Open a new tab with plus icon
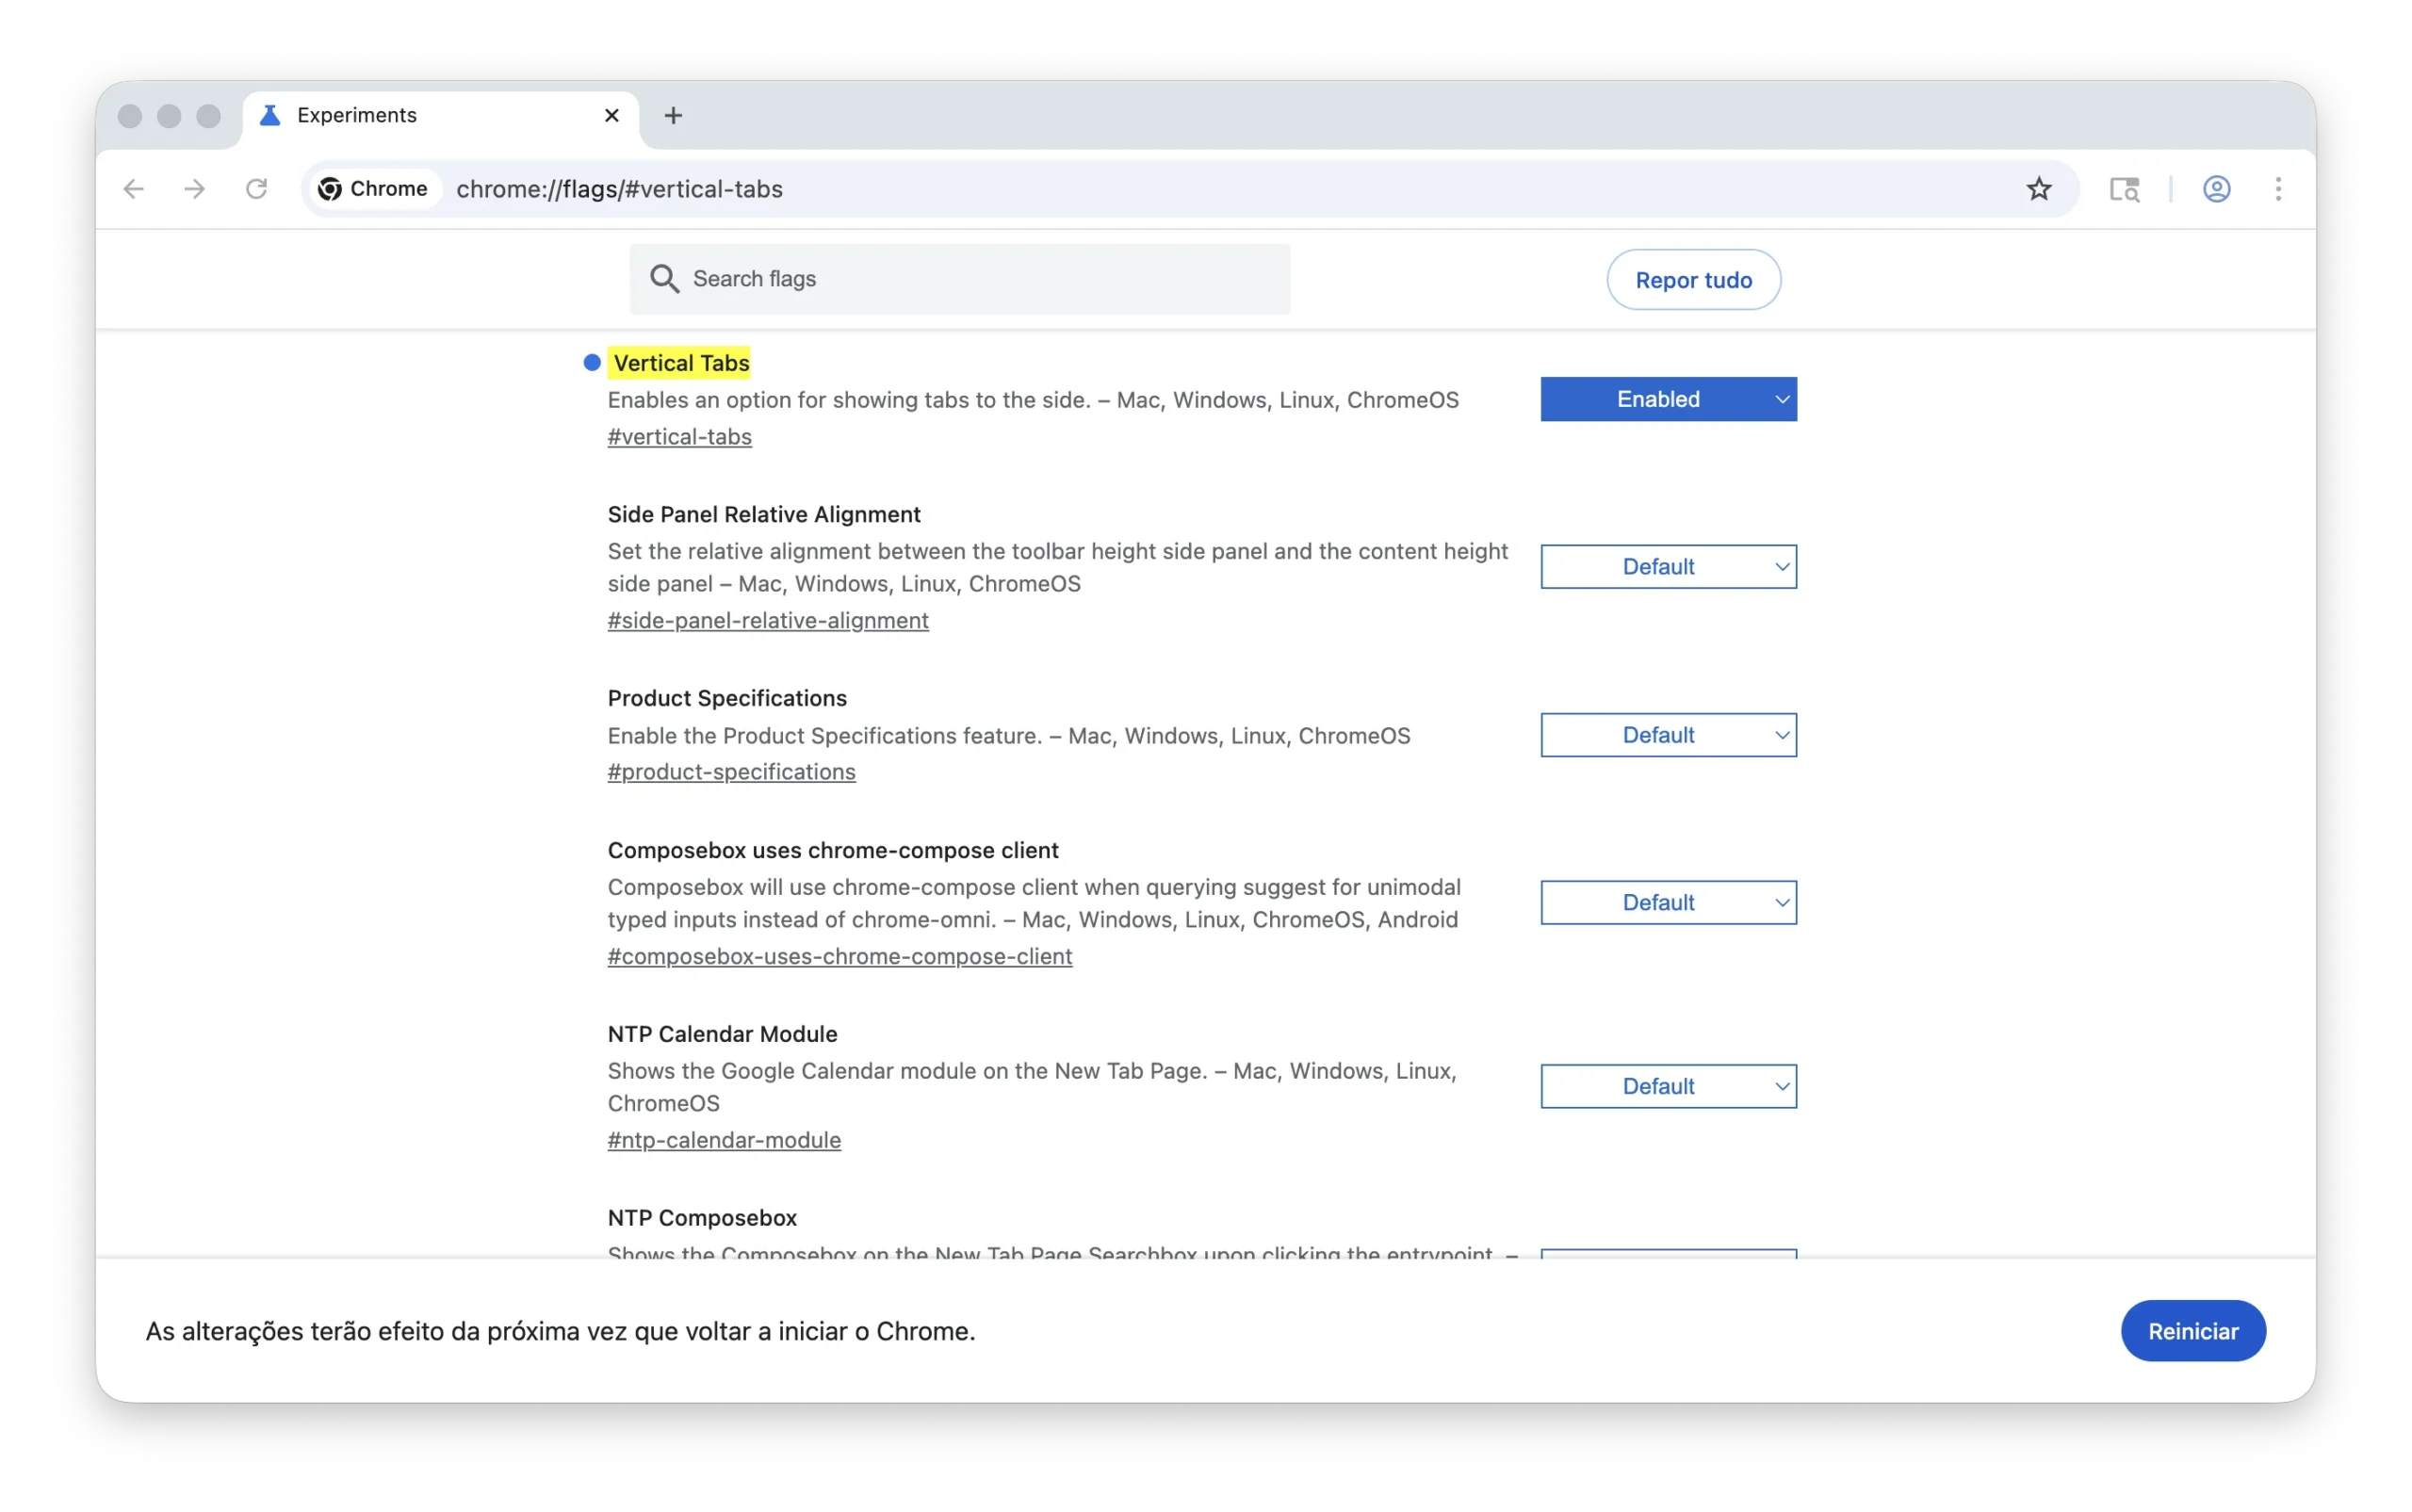2412x1512 pixels. pos(673,116)
